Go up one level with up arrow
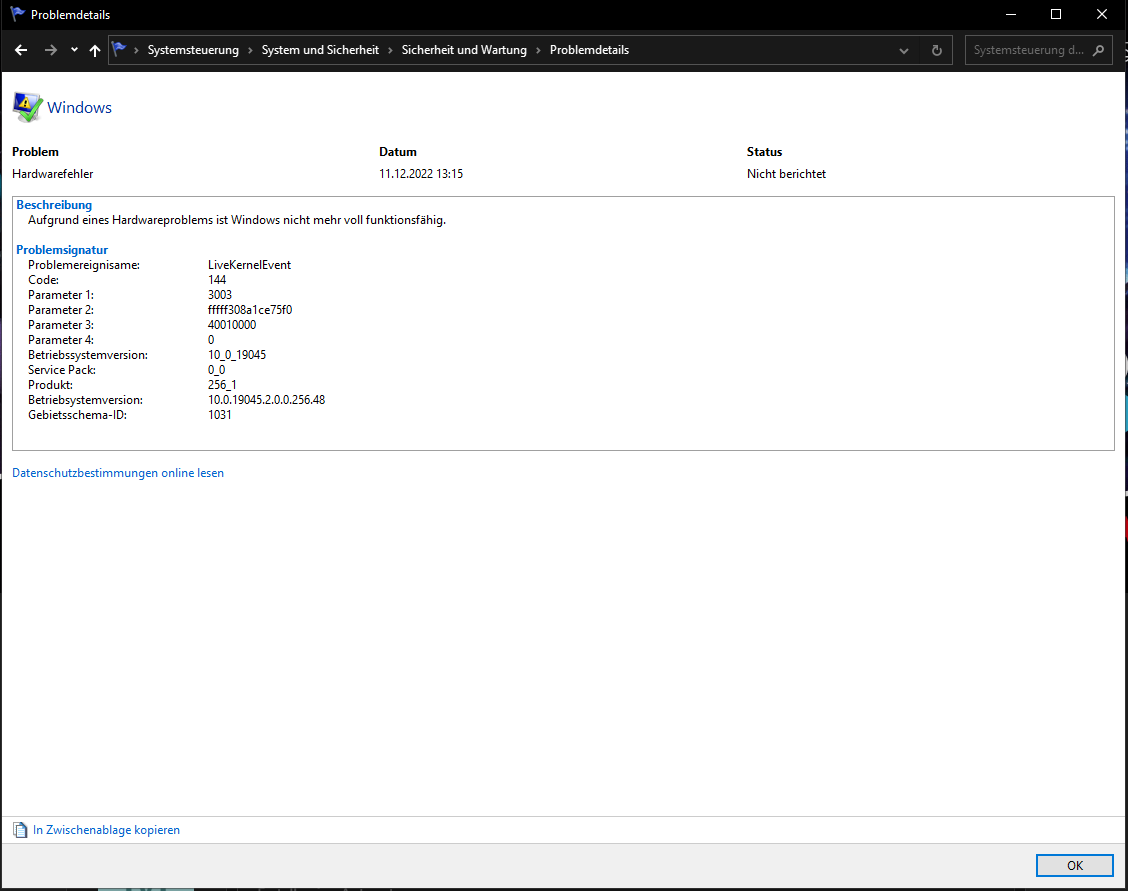Screen dimensions: 1128x891 95,50
